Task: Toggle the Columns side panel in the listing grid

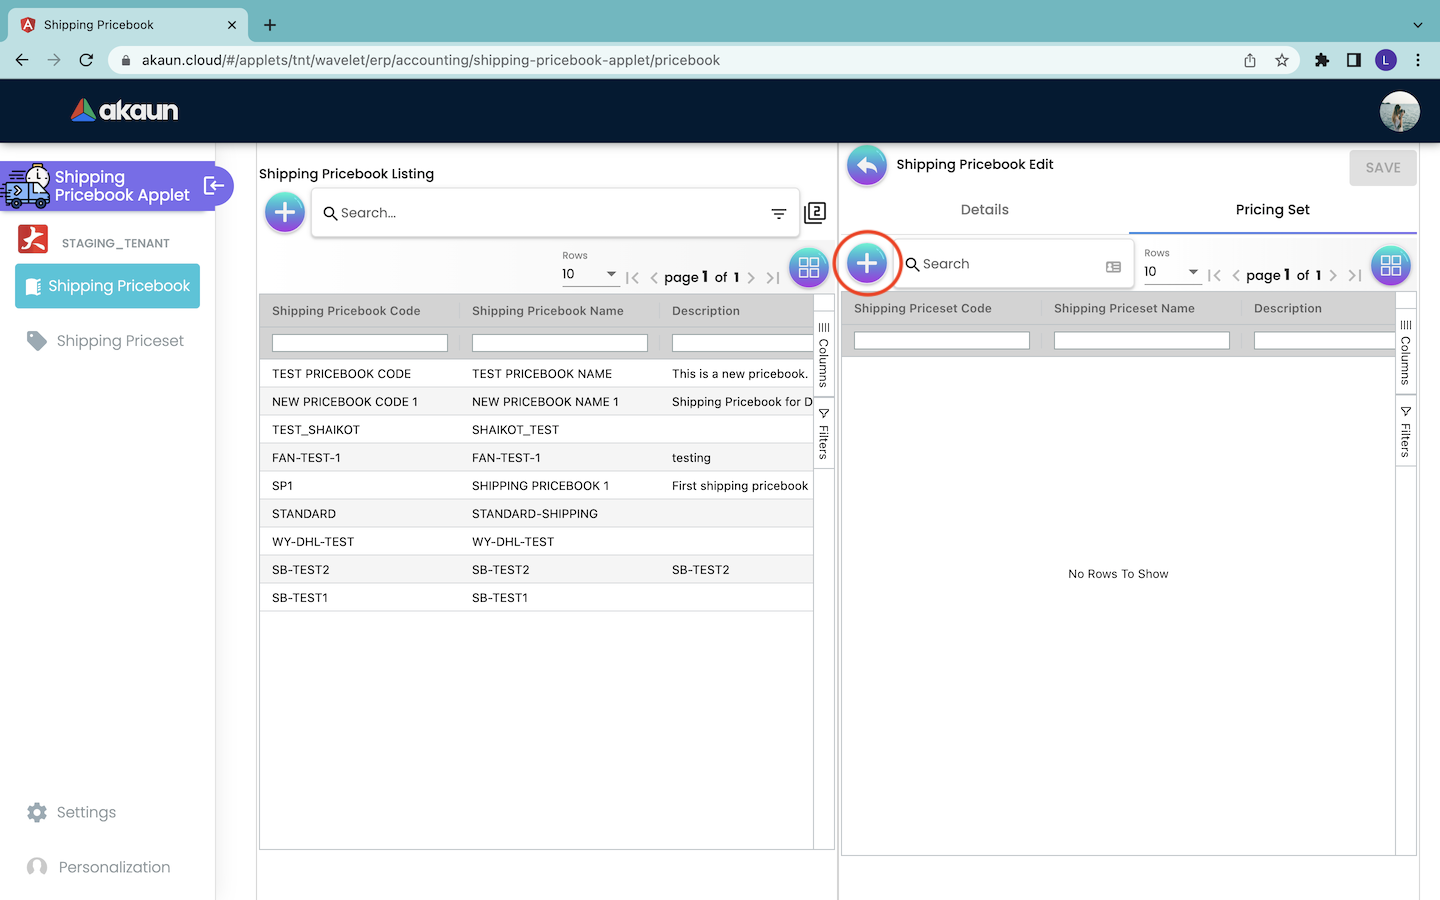Action: pyautogui.click(x=824, y=355)
